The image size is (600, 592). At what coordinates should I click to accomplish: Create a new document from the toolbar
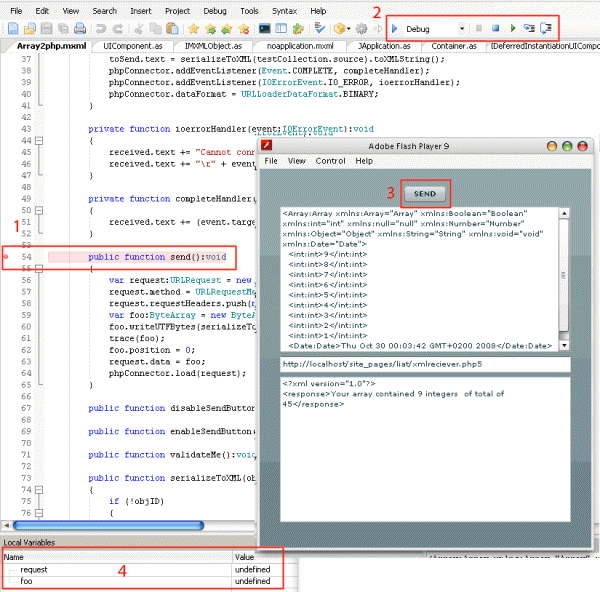[13, 28]
